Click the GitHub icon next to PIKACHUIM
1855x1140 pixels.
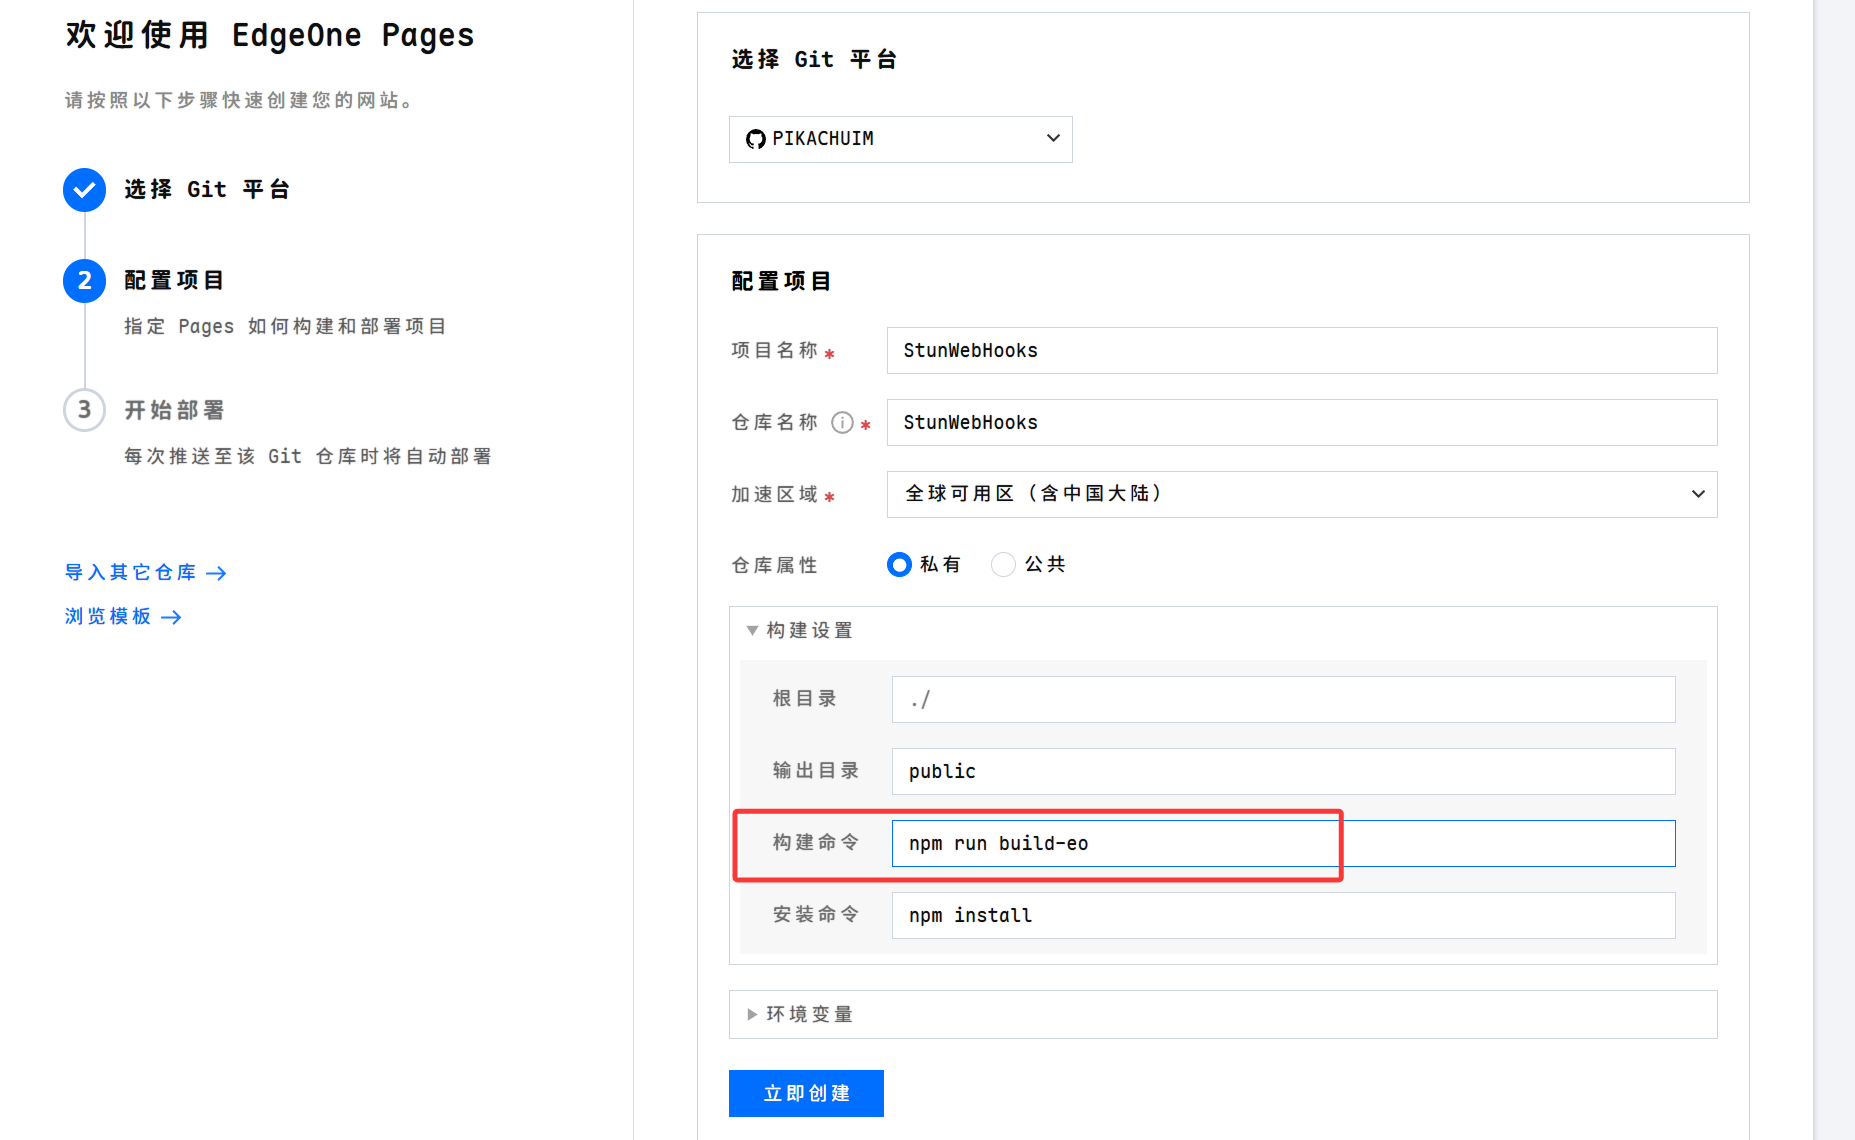[x=756, y=139]
